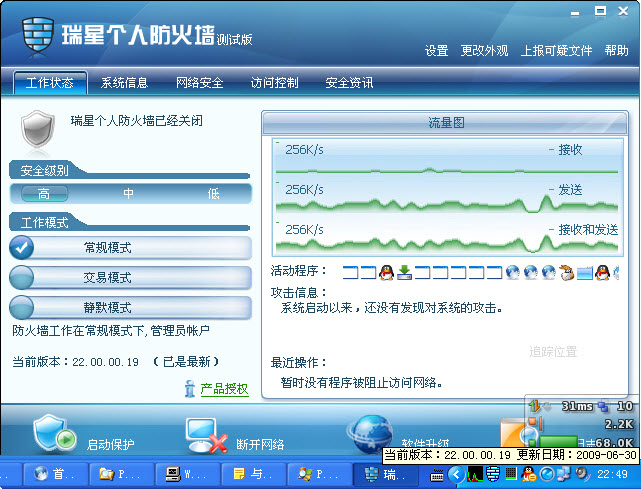Viewport: 641px width, 489px height.
Task: Click the 启动保护 shield icon
Action: [54, 434]
